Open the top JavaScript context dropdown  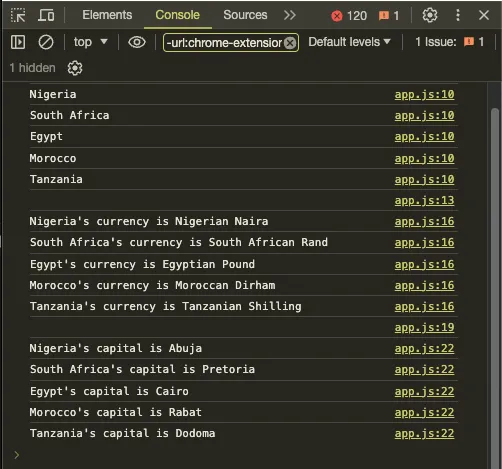(90, 42)
